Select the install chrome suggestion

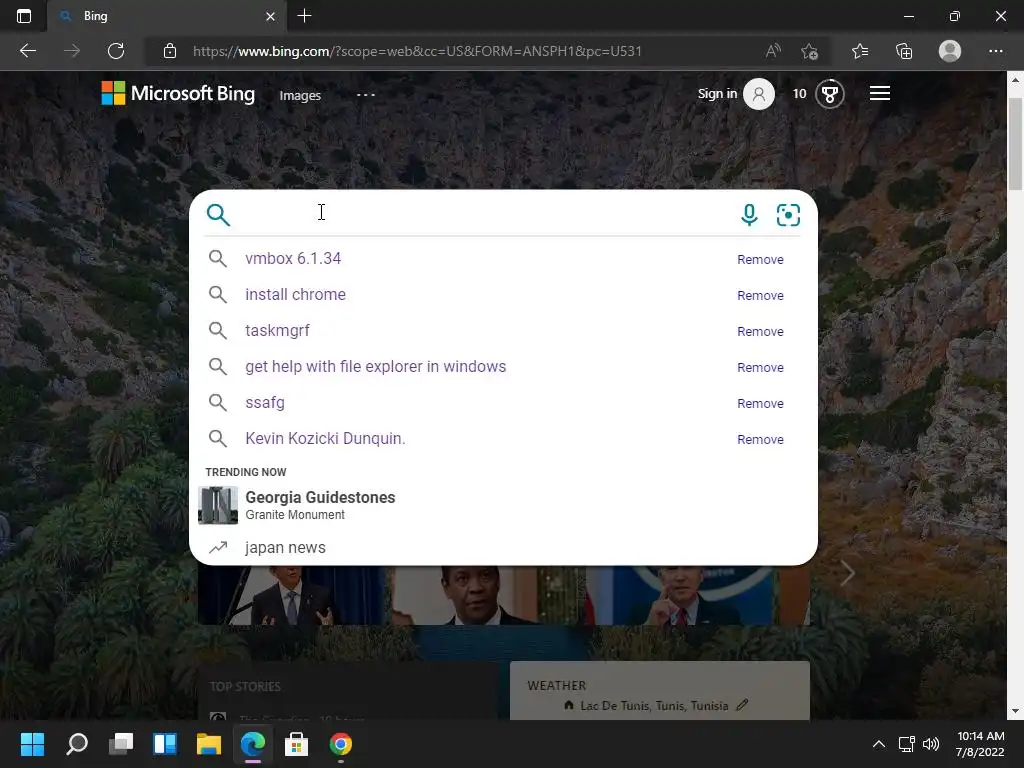295,295
